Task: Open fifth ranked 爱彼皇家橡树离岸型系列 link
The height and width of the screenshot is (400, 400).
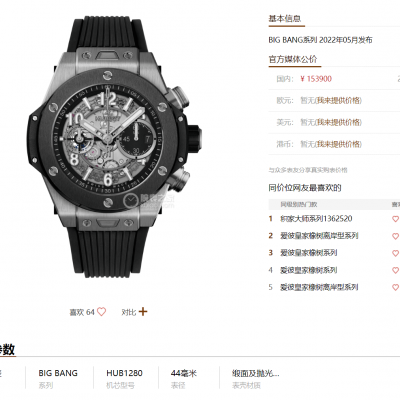Action: [319, 287]
